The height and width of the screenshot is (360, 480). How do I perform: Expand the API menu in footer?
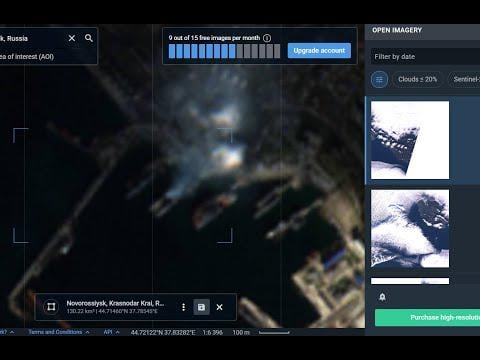[x=111, y=332]
